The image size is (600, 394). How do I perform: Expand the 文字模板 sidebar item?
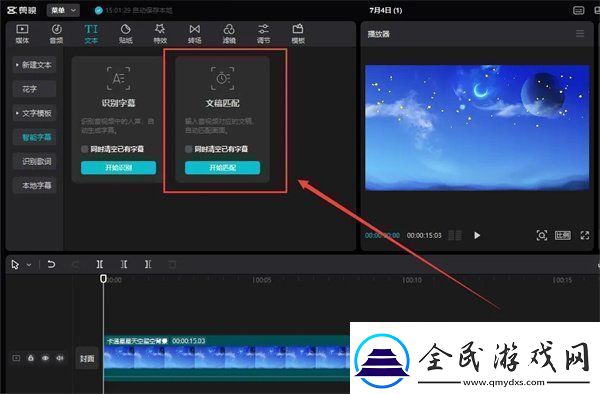tap(34, 113)
